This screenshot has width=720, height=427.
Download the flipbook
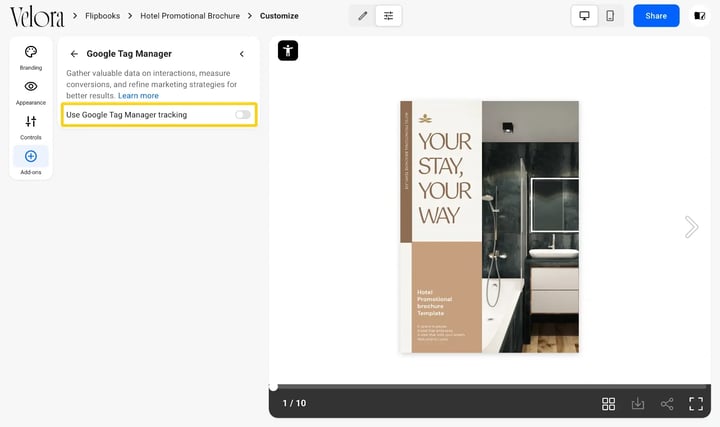pyautogui.click(x=638, y=404)
